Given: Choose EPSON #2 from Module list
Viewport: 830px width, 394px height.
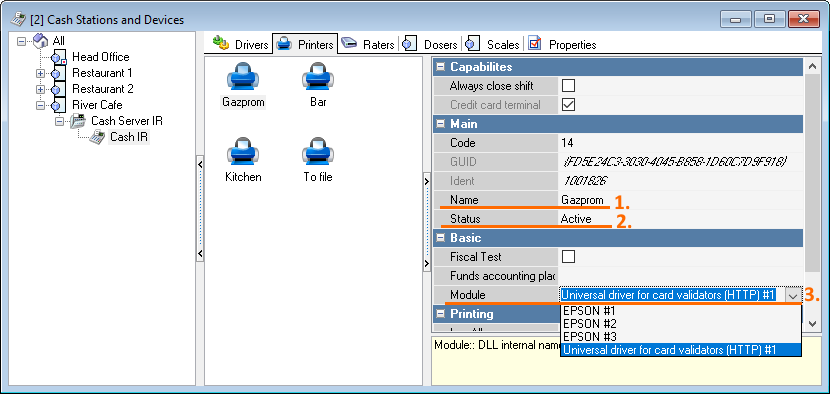Looking at the screenshot, I should [680, 324].
